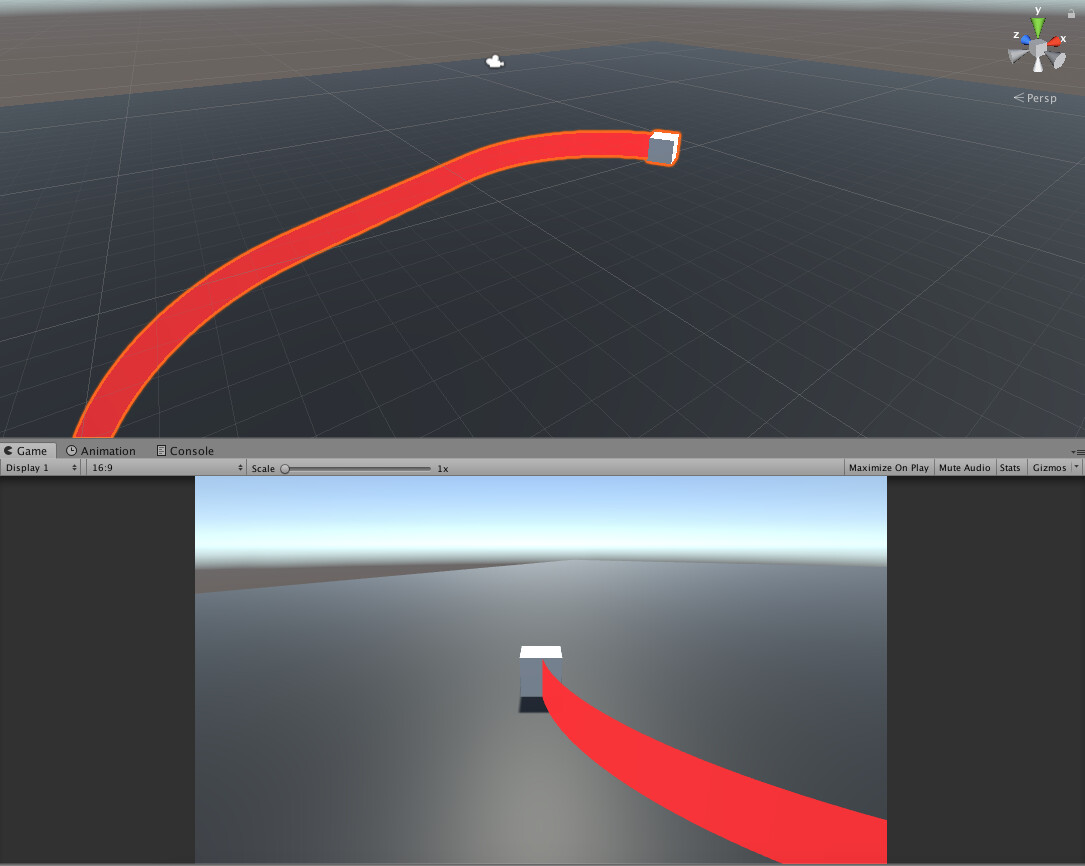The width and height of the screenshot is (1085, 866).
Task: Enable Maximize On Play
Action: 888,467
